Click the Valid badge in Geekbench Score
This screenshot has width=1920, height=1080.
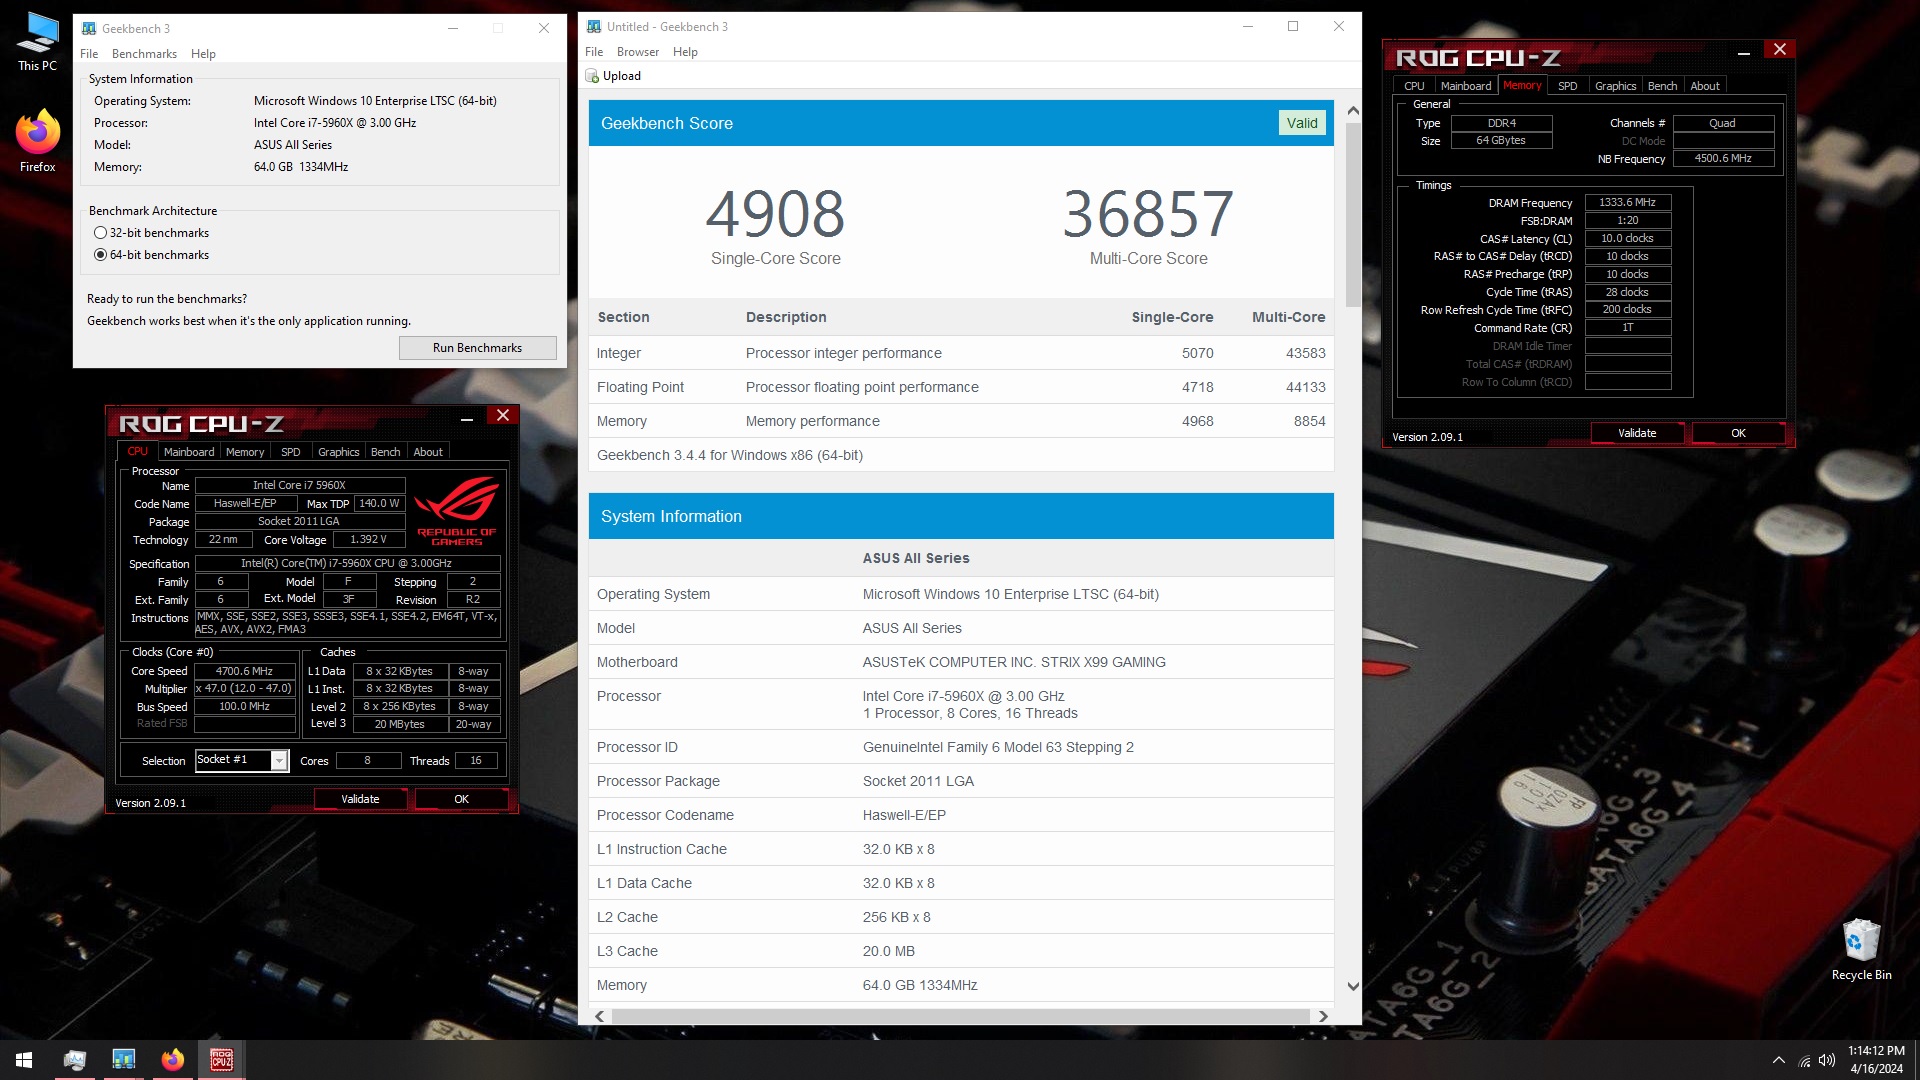[1302, 123]
